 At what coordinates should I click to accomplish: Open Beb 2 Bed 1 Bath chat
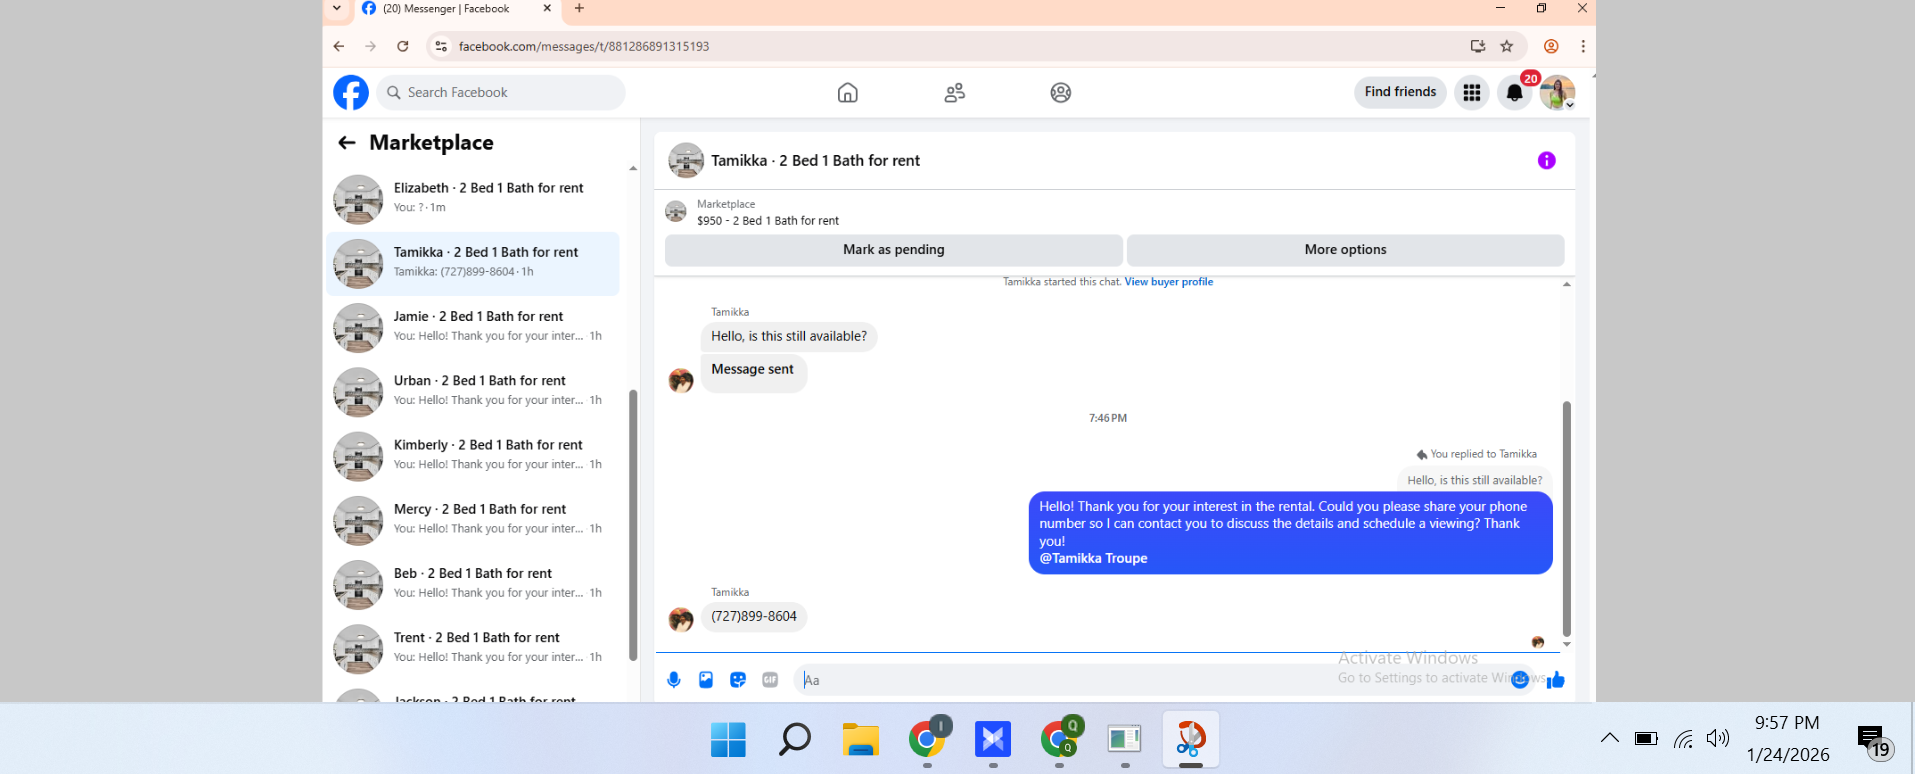(x=472, y=585)
